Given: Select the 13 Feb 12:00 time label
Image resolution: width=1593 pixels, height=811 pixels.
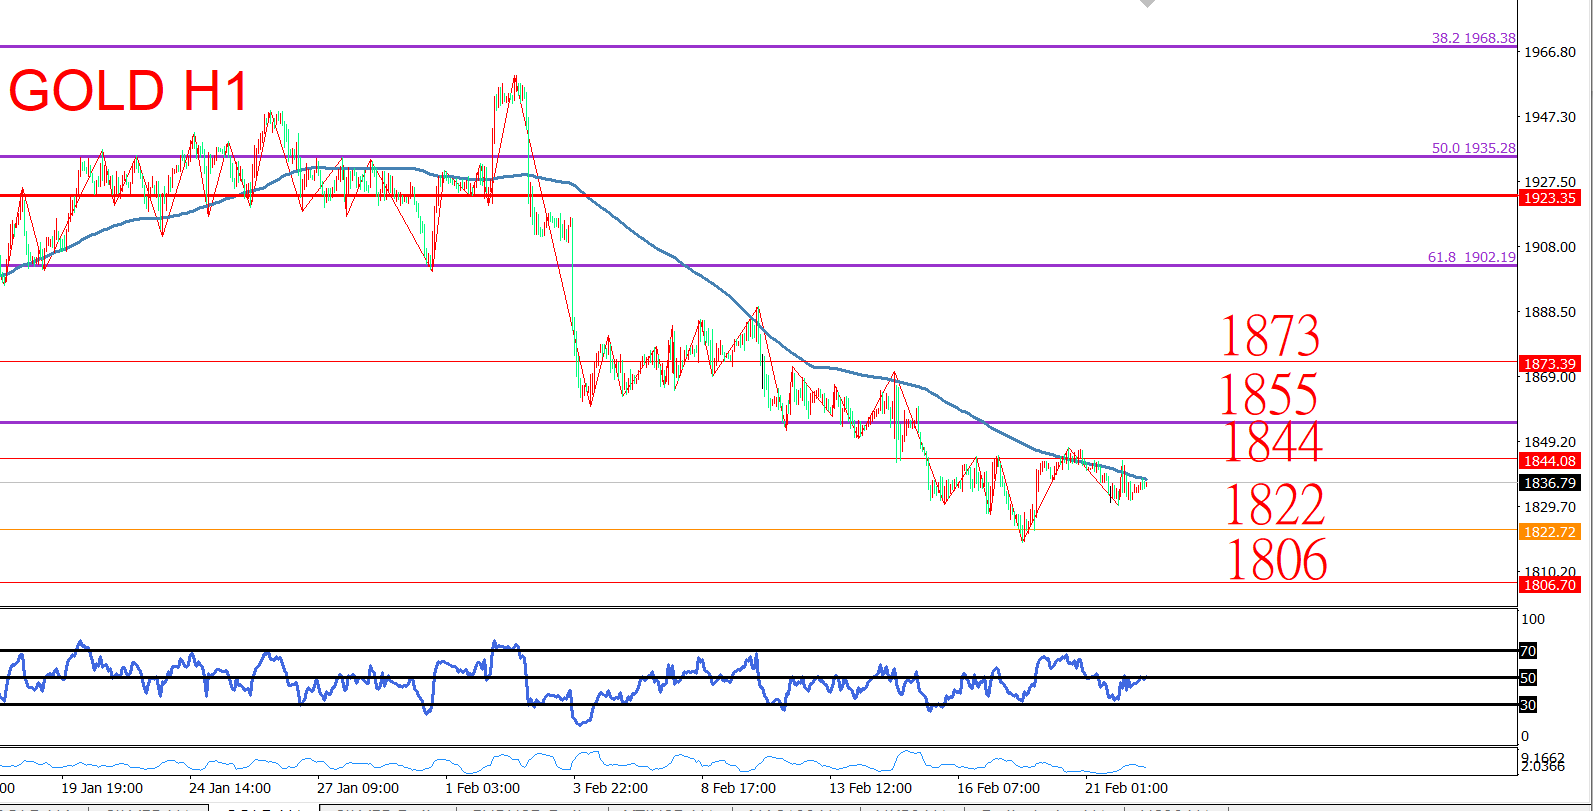Looking at the screenshot, I should (870, 788).
